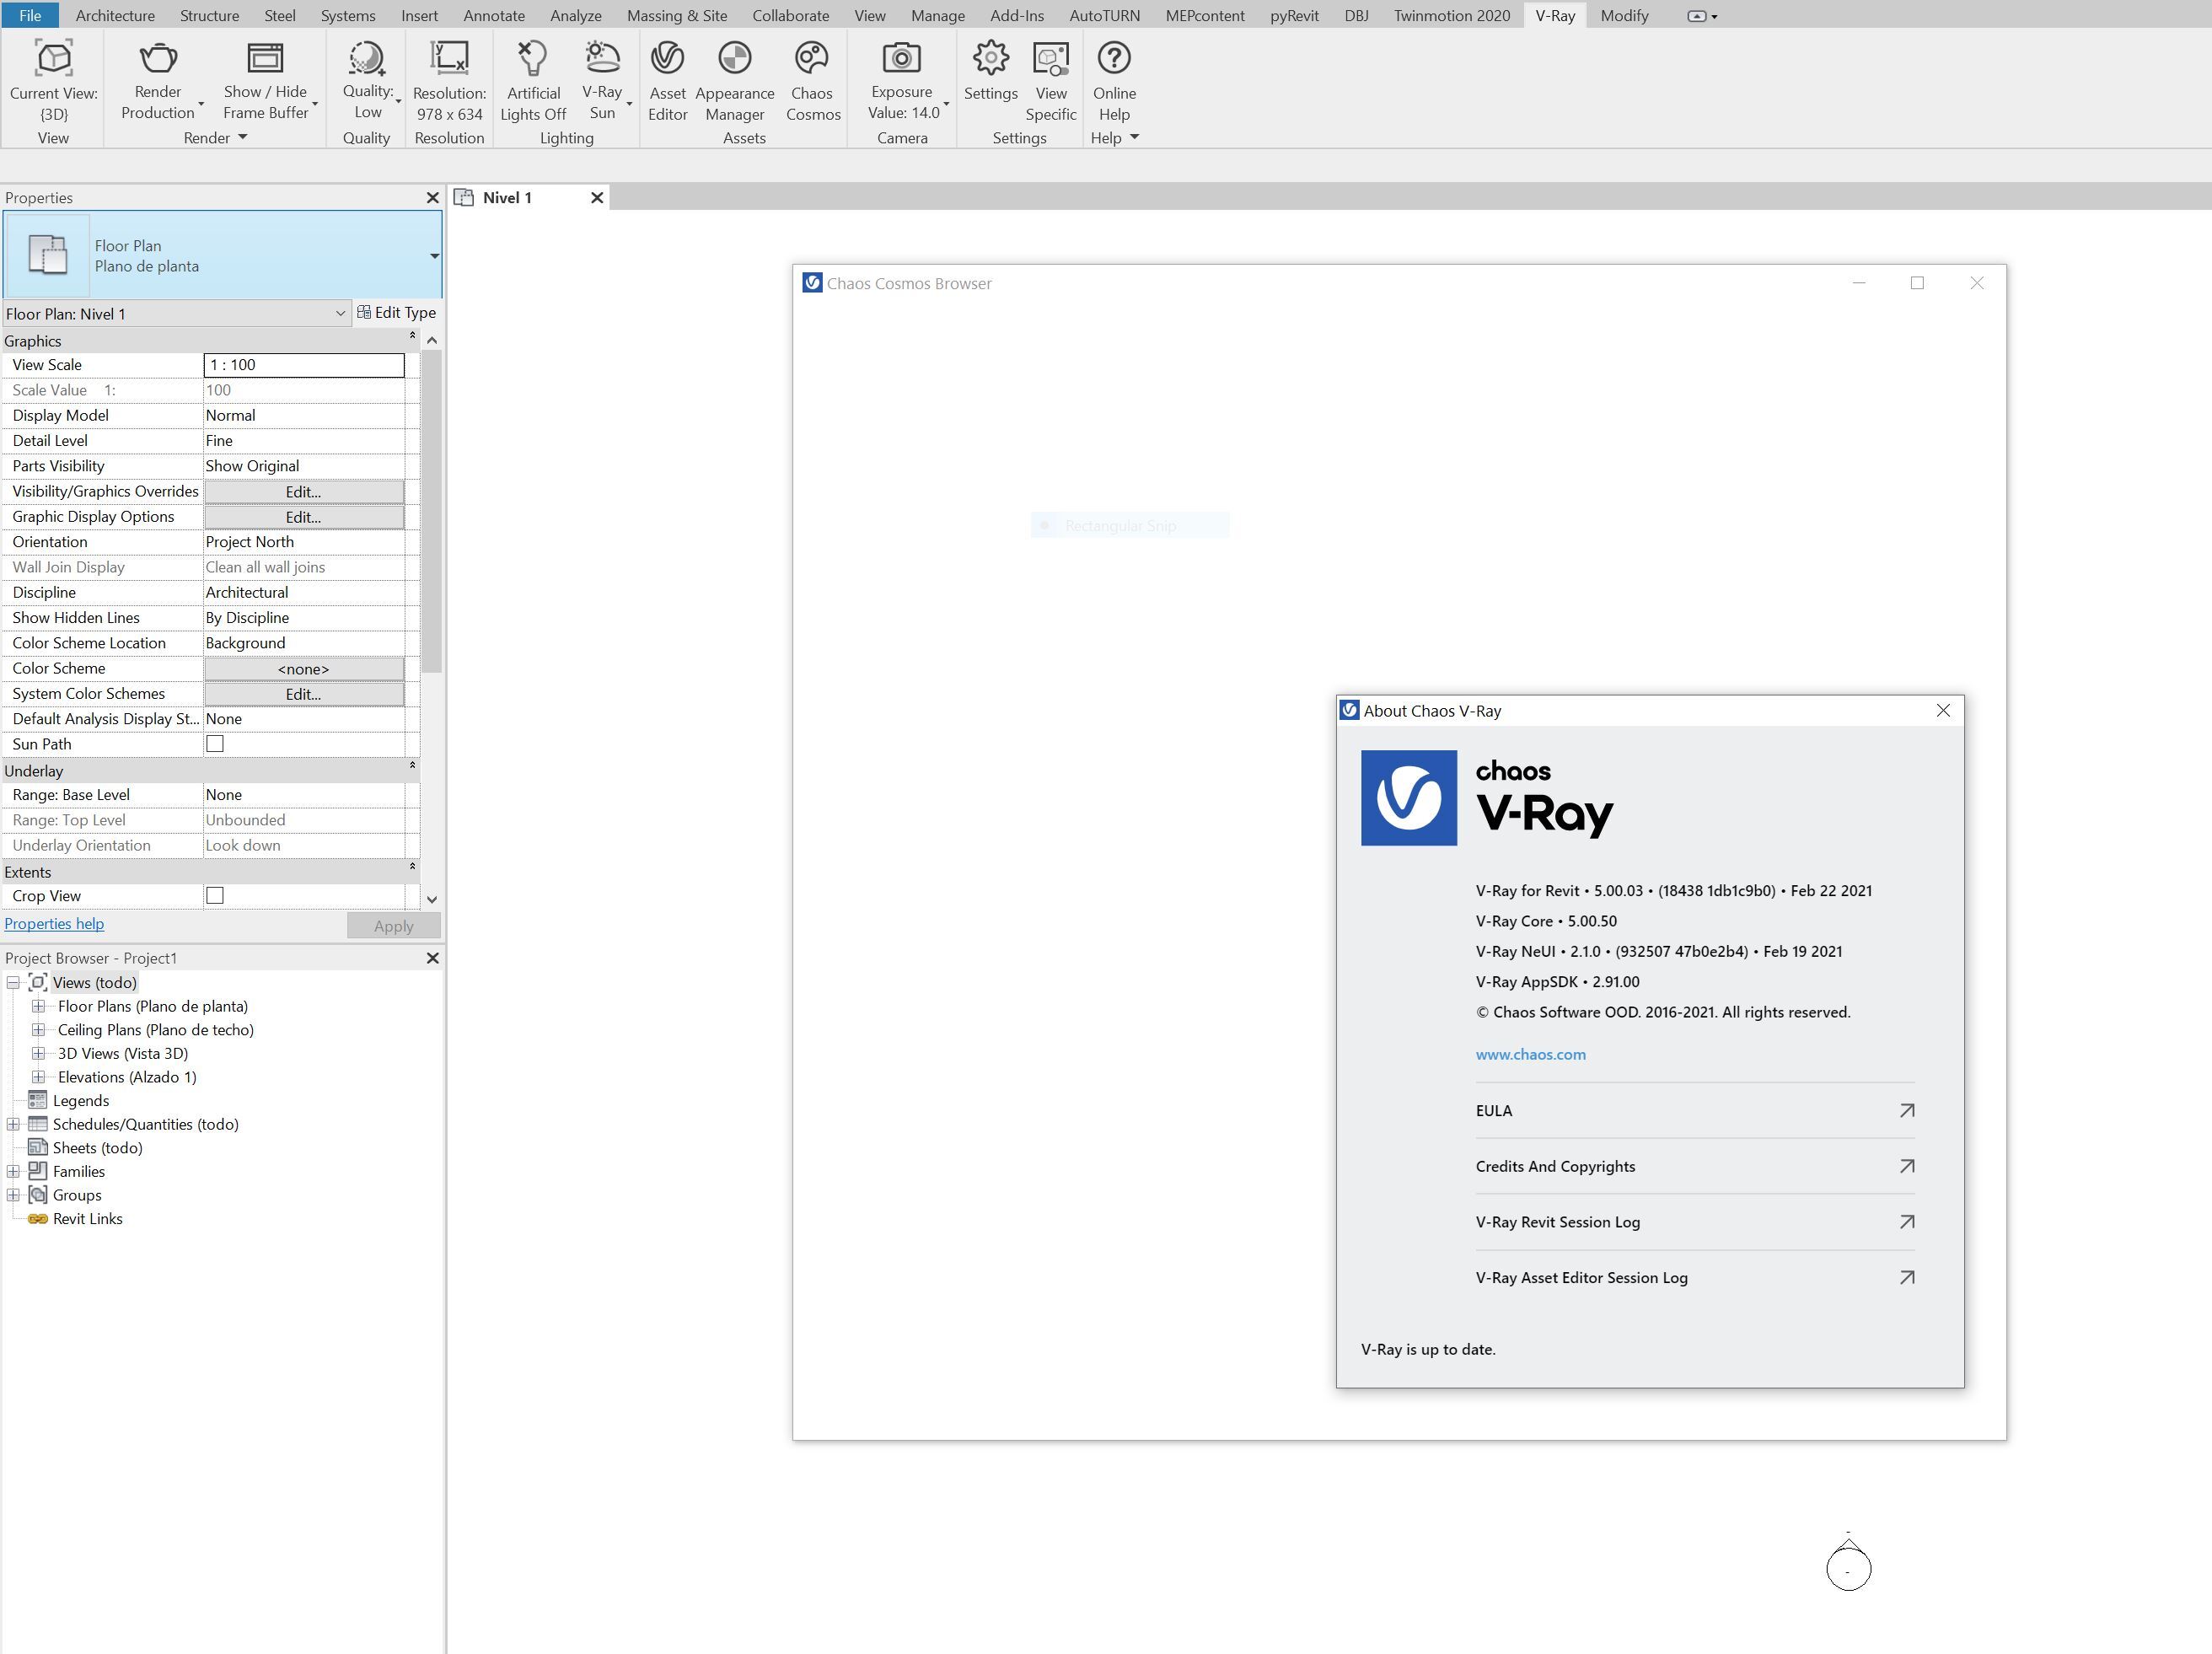Open the Floor Plan type selector dropdown
The height and width of the screenshot is (1654, 2212).
(434, 256)
